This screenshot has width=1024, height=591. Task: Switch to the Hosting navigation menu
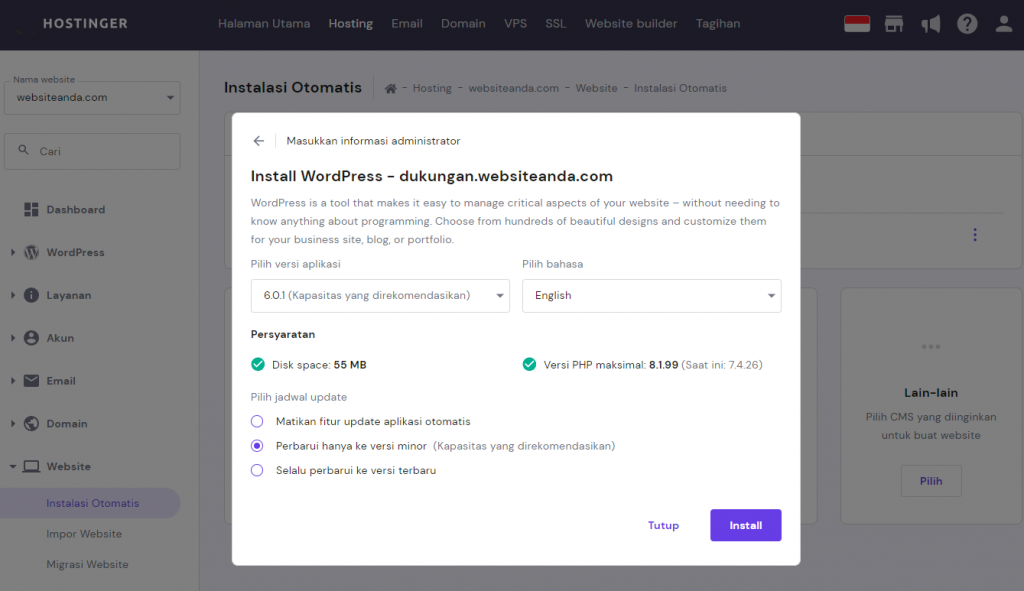pyautogui.click(x=350, y=23)
